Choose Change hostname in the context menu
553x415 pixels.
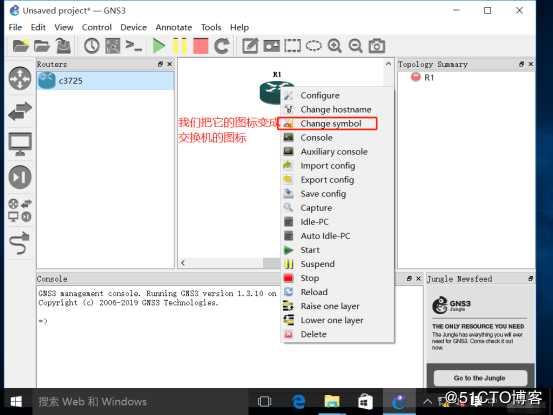(338, 109)
